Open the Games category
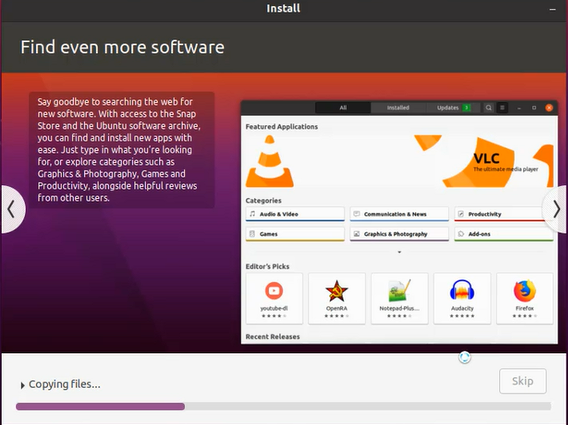568x425 pixels. [295, 234]
